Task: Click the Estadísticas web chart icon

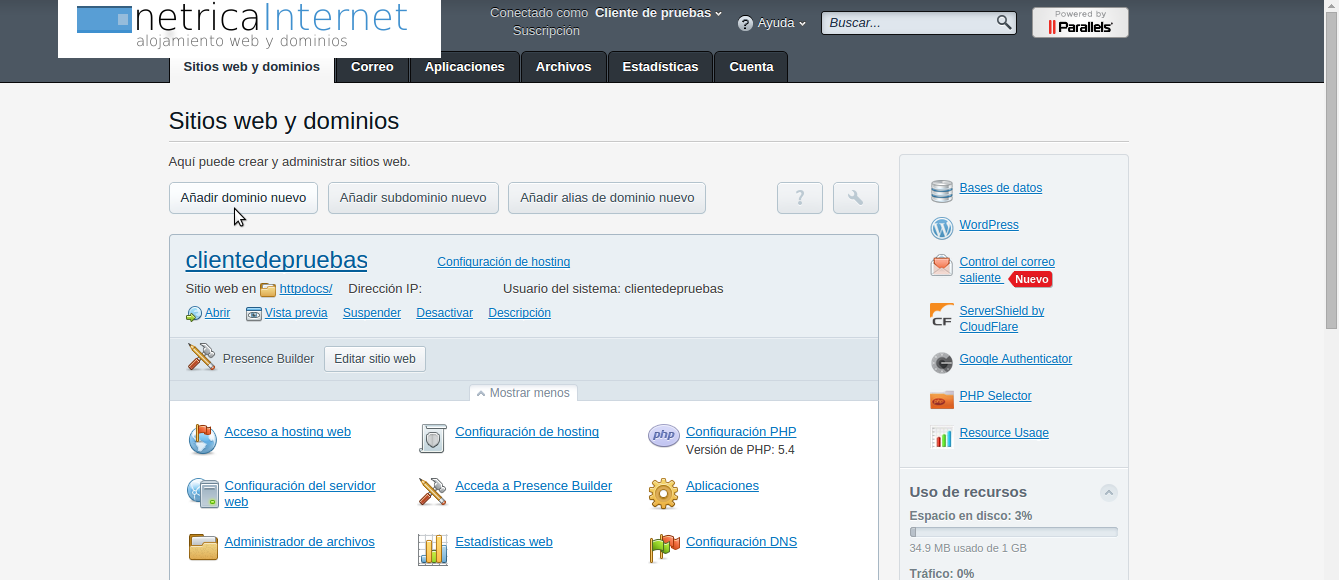Action: (432, 548)
